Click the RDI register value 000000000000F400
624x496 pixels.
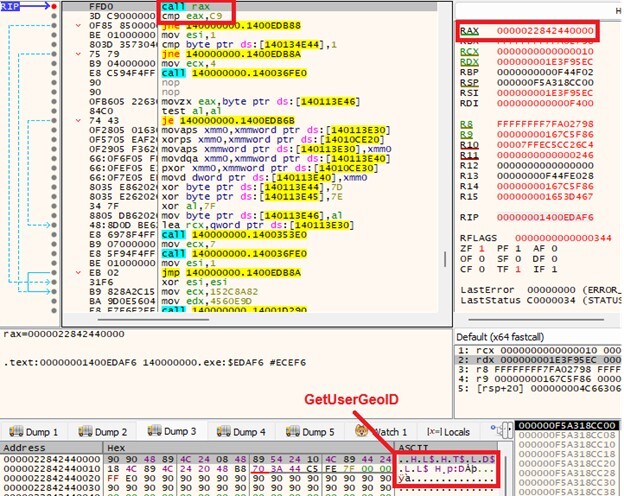(x=545, y=103)
